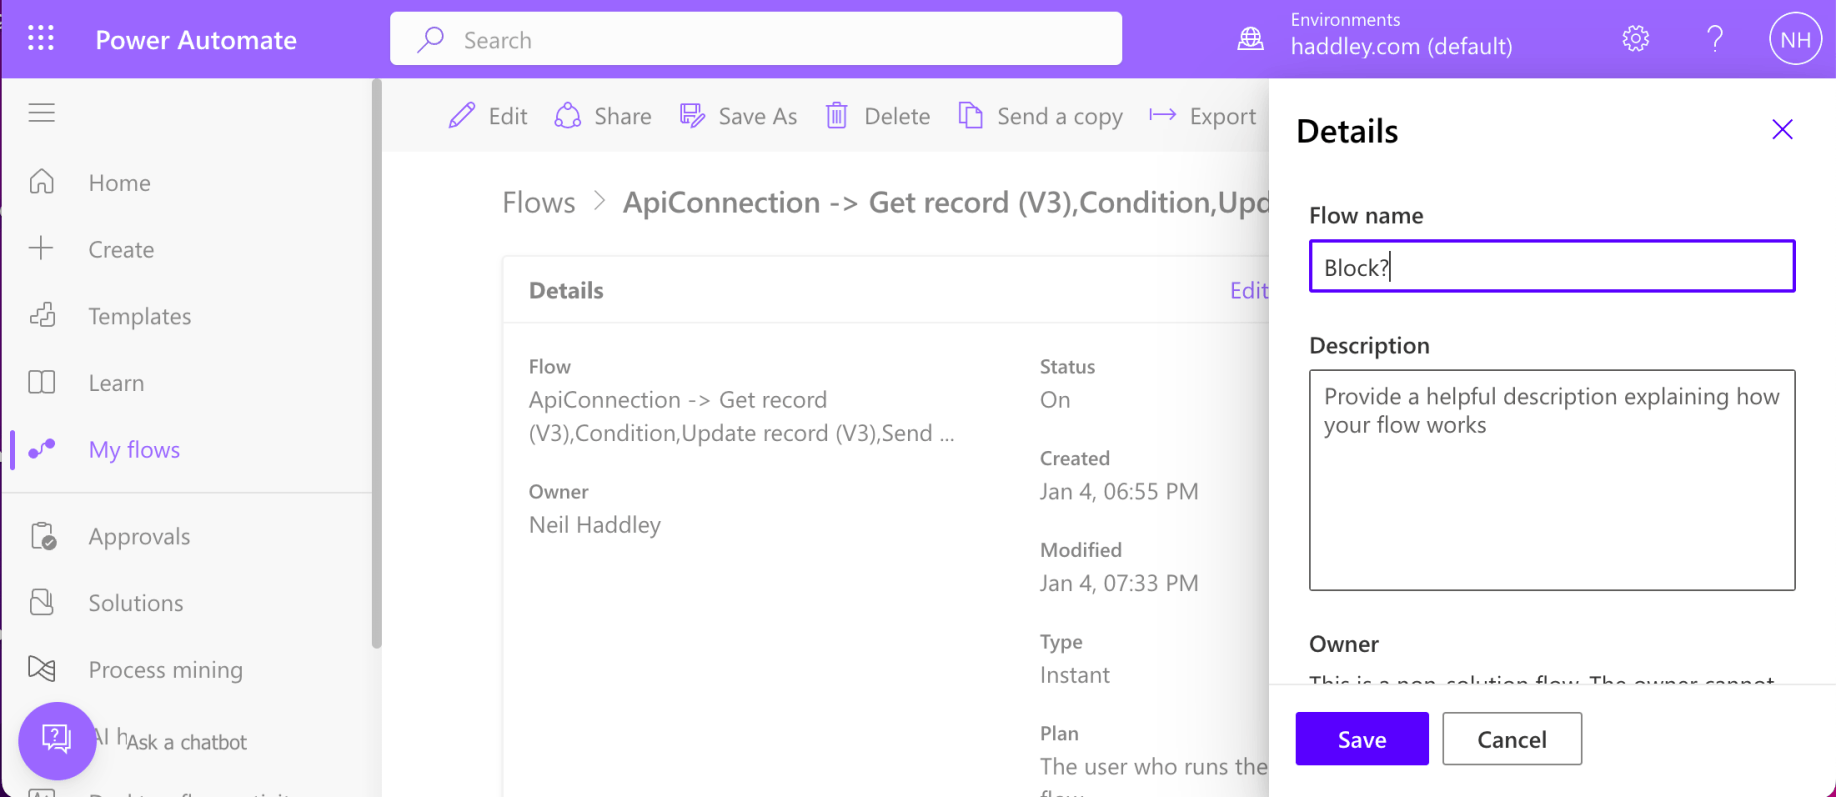Open Templates in the navigation
The width and height of the screenshot is (1836, 797).
139,316
